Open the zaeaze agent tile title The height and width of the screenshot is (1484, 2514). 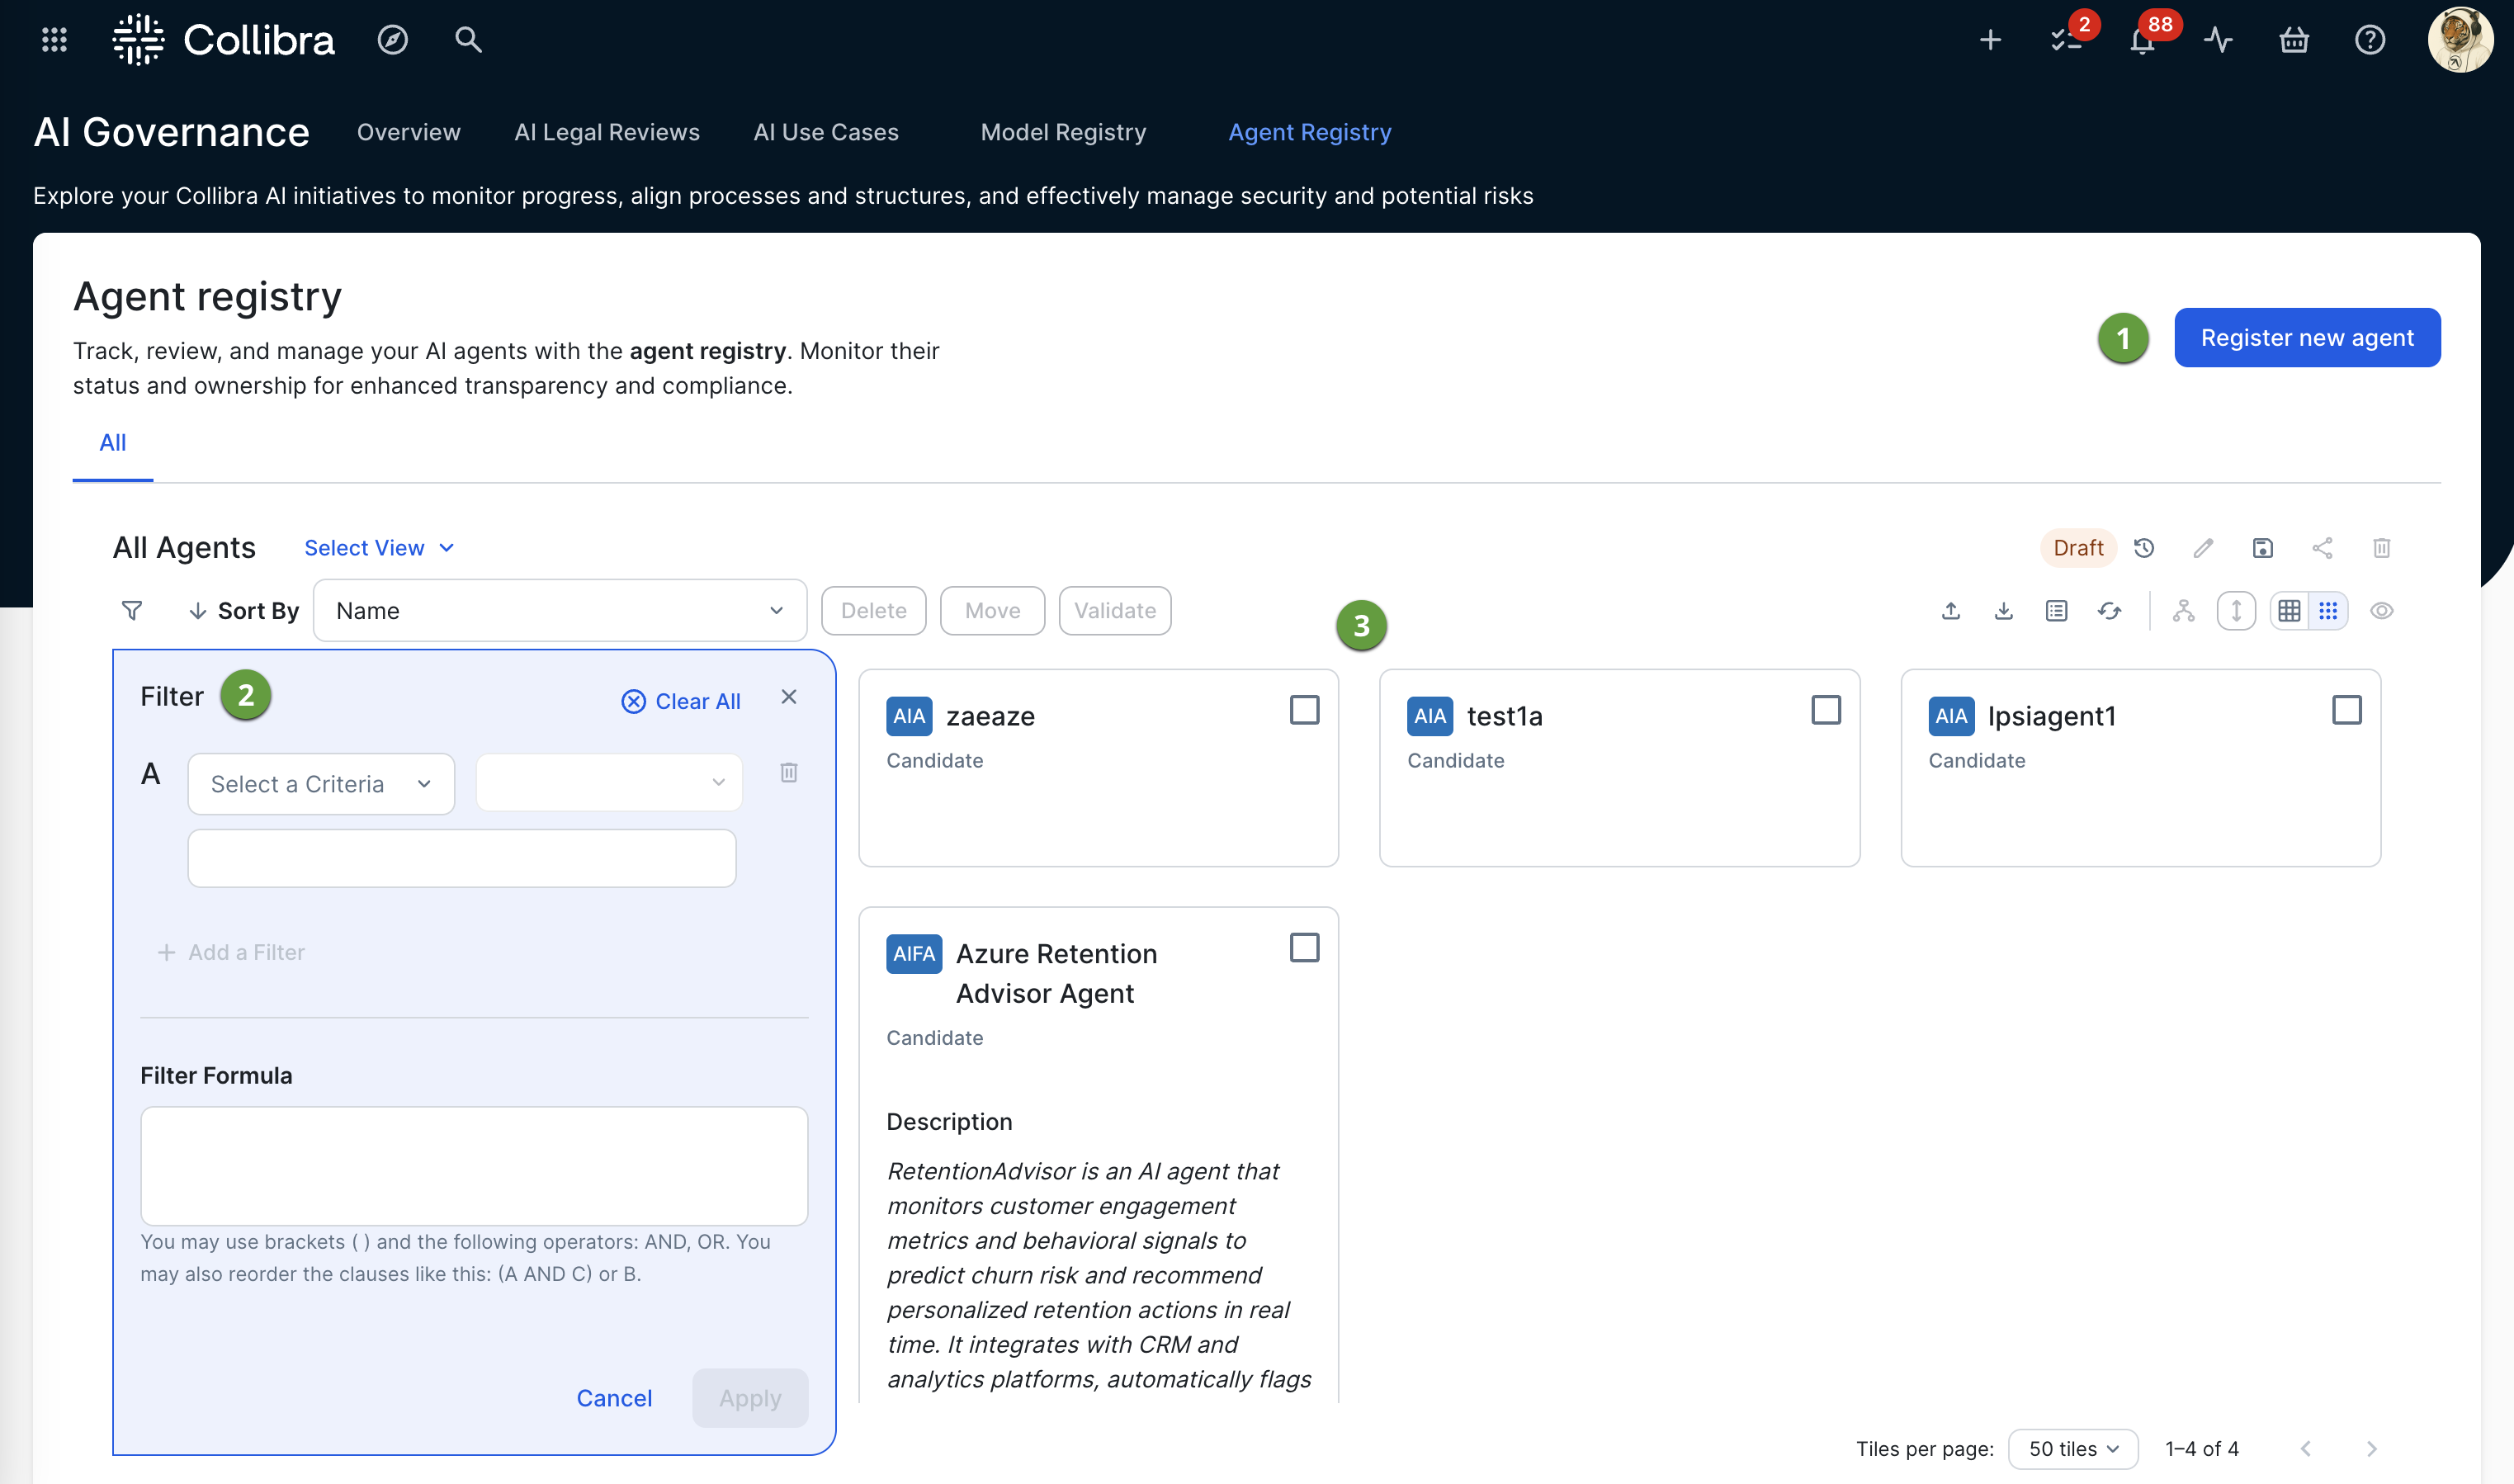coord(990,716)
